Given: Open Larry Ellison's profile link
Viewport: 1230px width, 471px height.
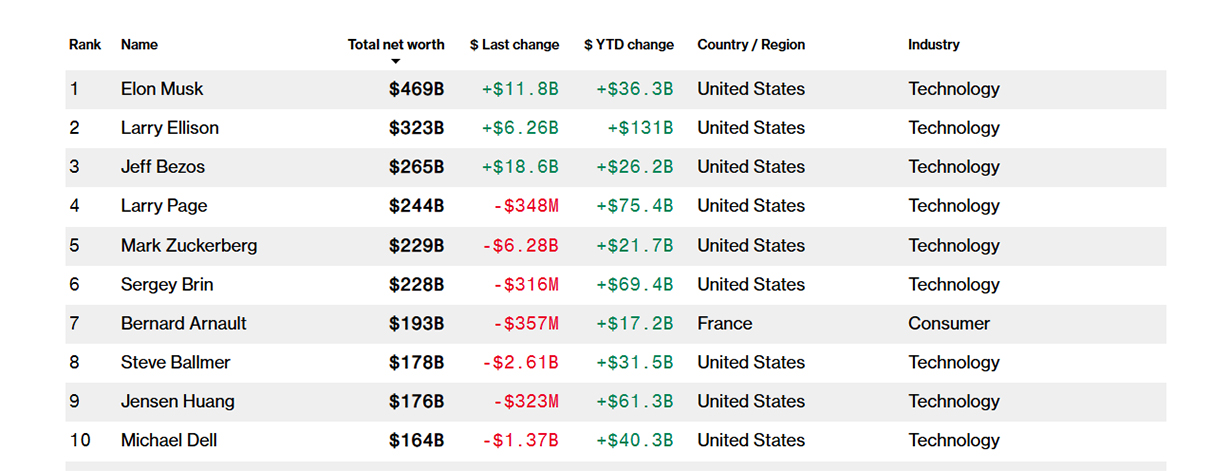Looking at the screenshot, I should tap(170, 128).
